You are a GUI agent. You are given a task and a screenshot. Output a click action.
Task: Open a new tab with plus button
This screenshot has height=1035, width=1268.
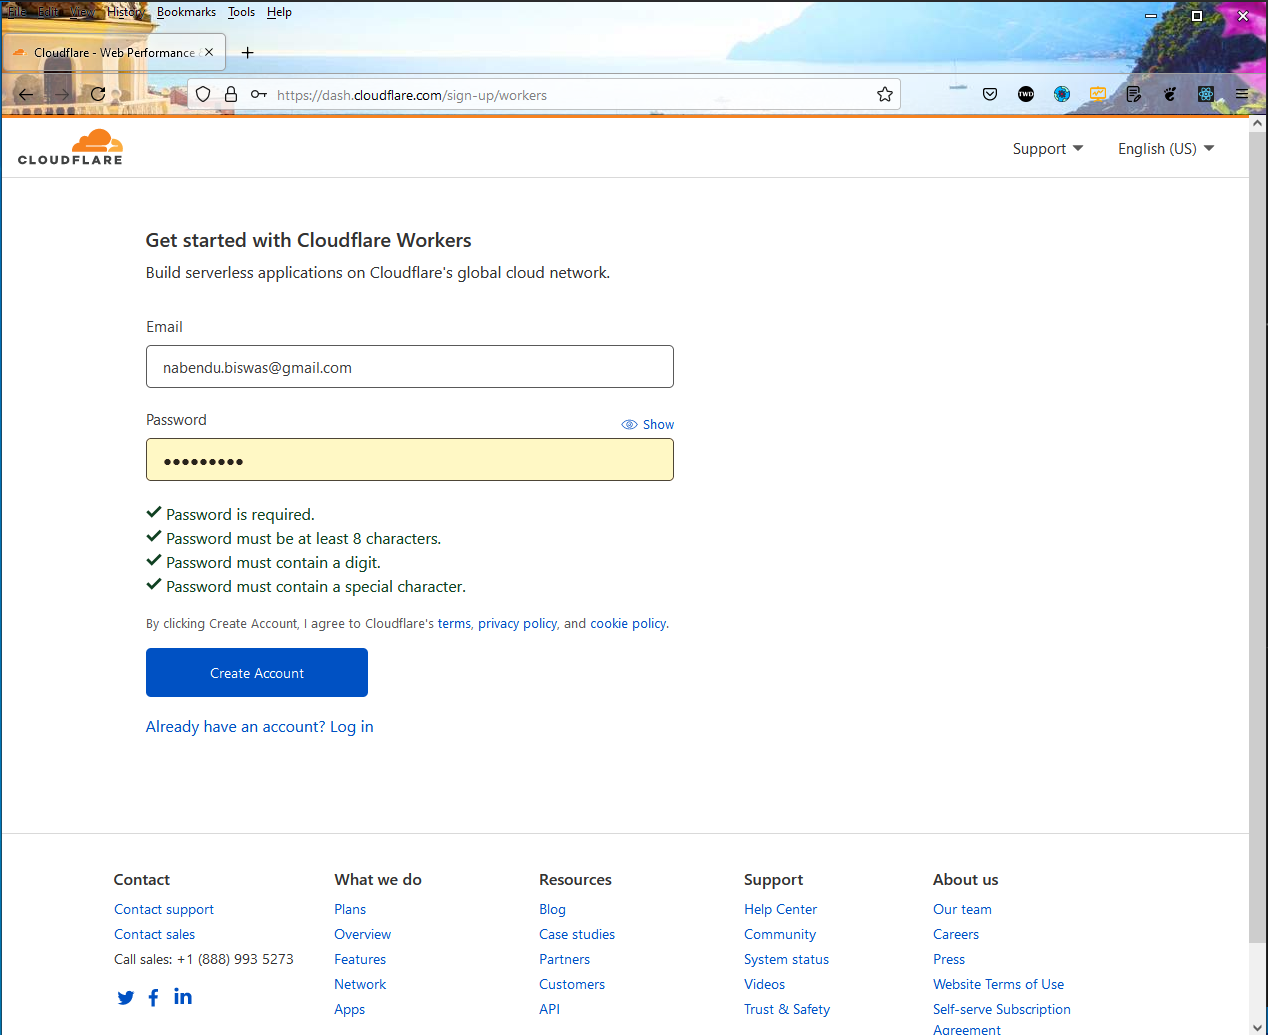point(248,52)
